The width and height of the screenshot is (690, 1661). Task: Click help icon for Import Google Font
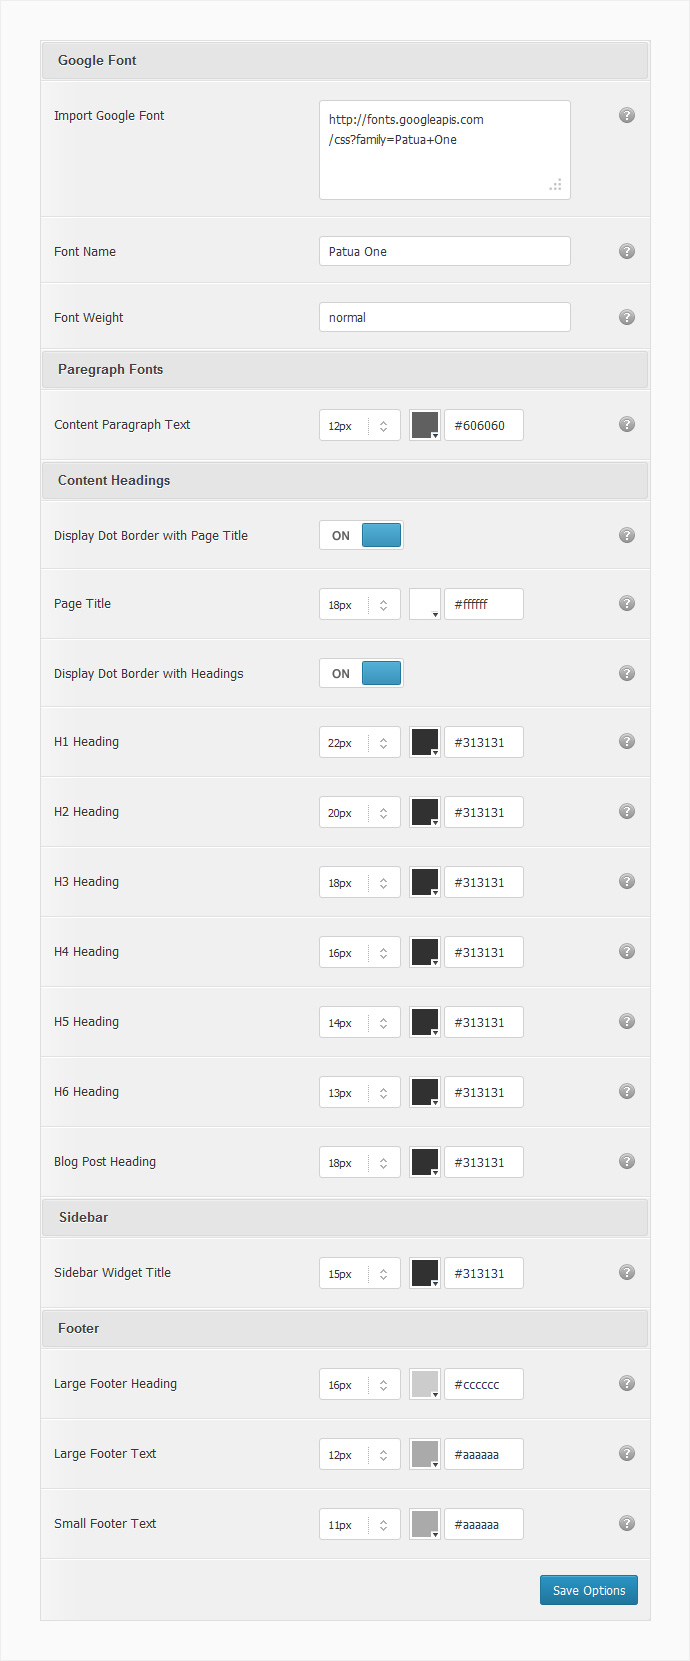pos(627,115)
